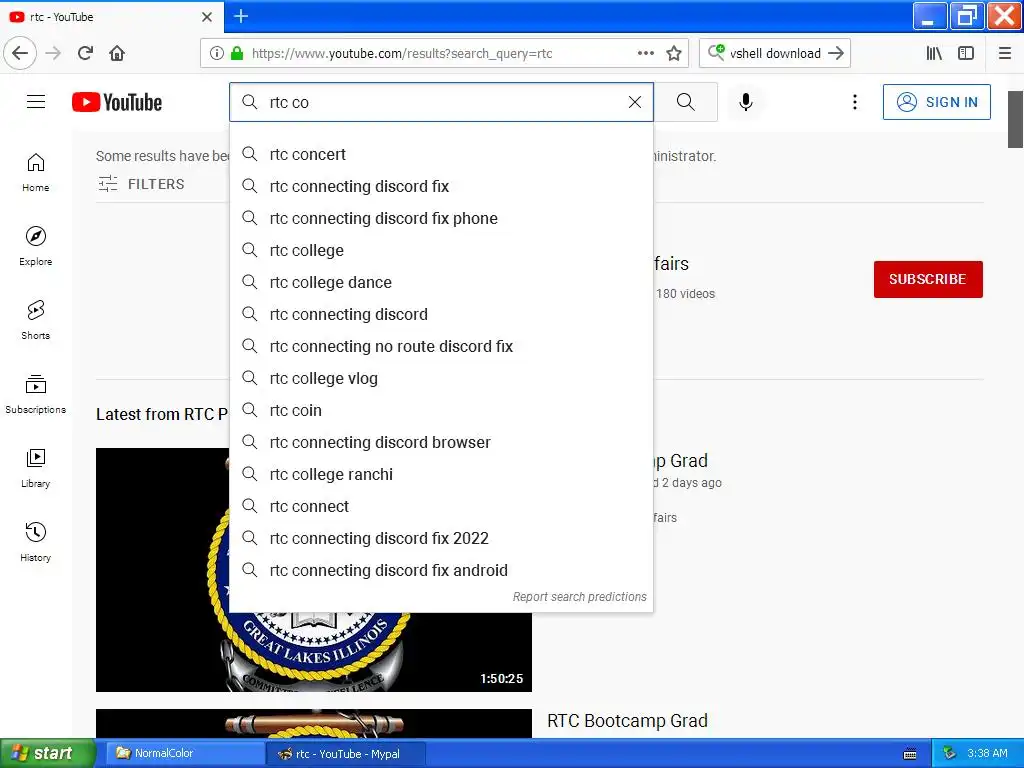Pick "rtc connecting discord fix 2022"
The height and width of the screenshot is (768, 1024).
point(441,538)
